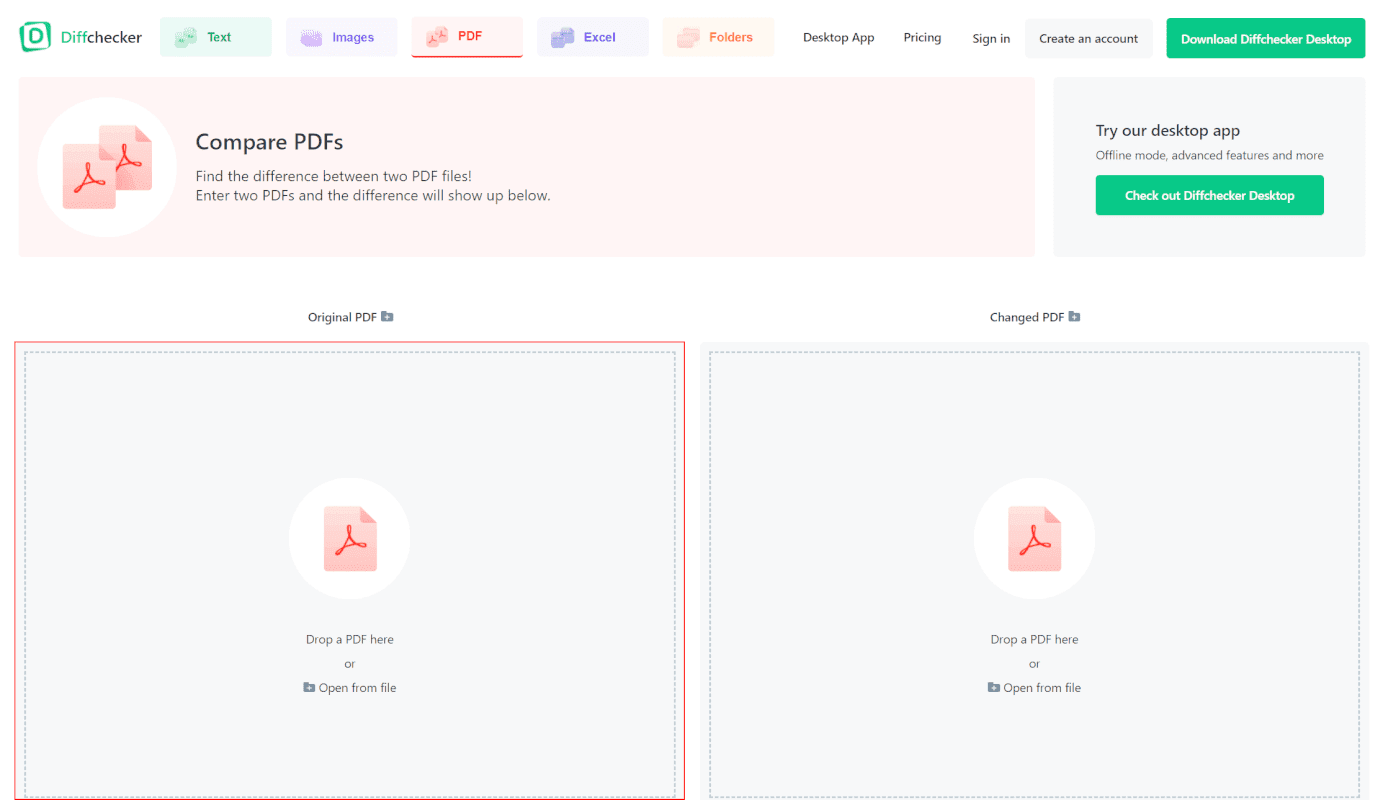Click 'Drop a PDF here' in Original area
The height and width of the screenshot is (800, 1383).
coord(350,639)
